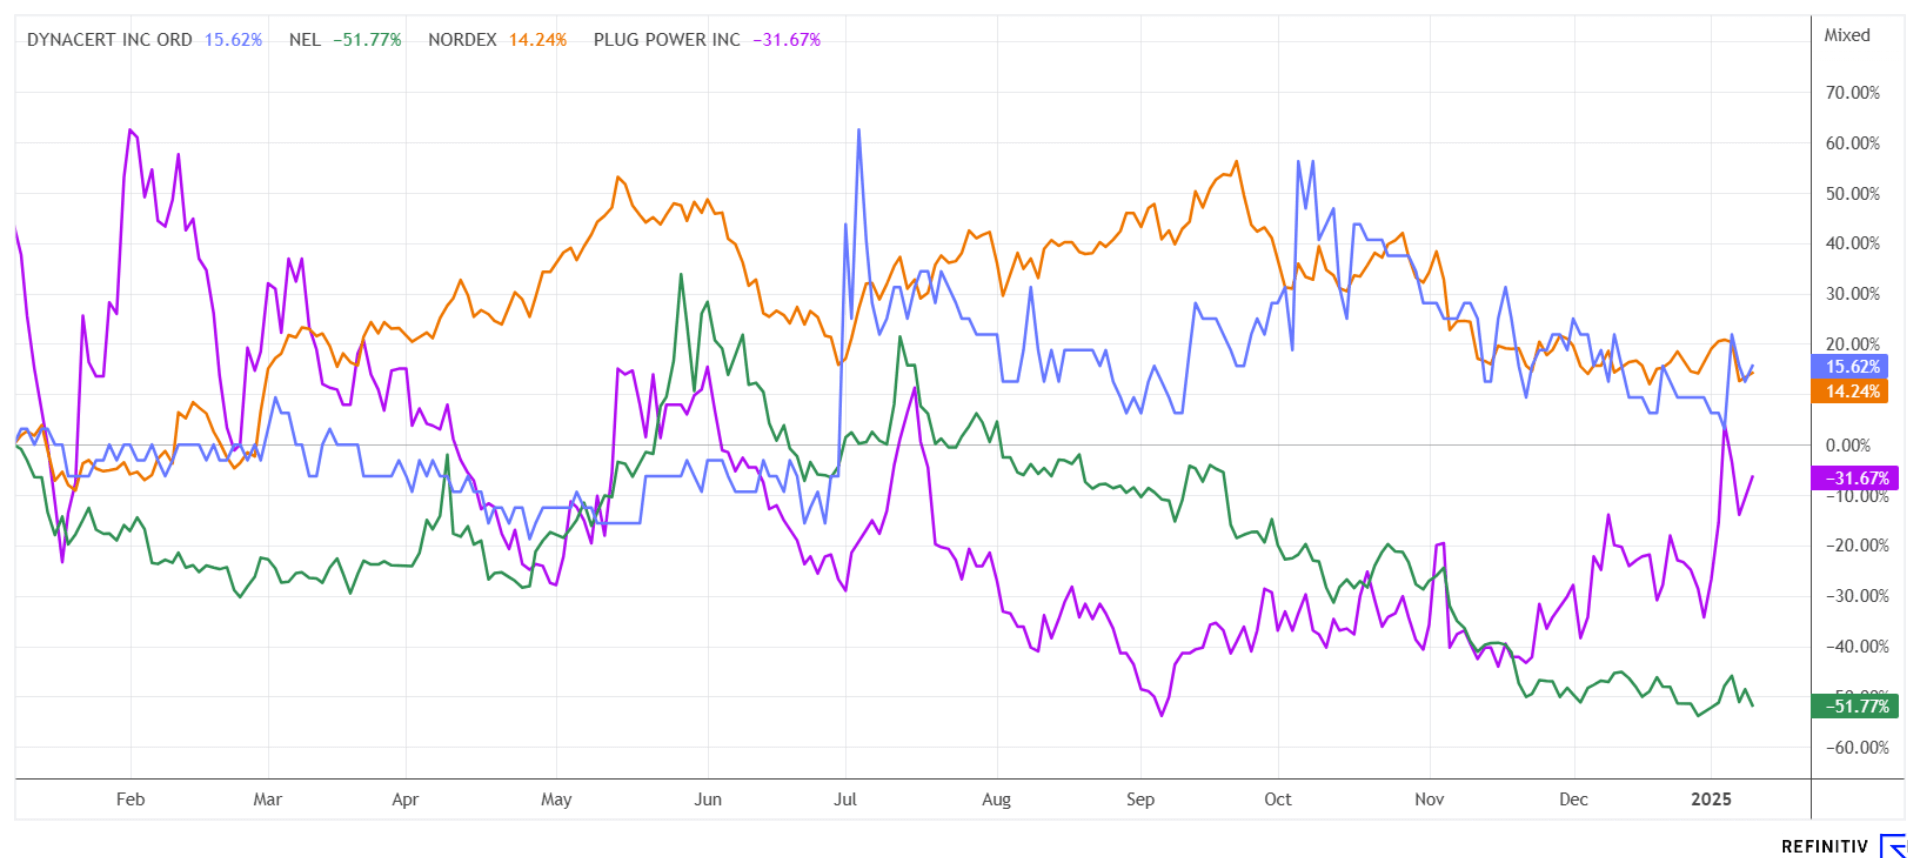The height and width of the screenshot is (858, 1920).
Task: Click the Jul label on the time axis
Action: point(845,799)
